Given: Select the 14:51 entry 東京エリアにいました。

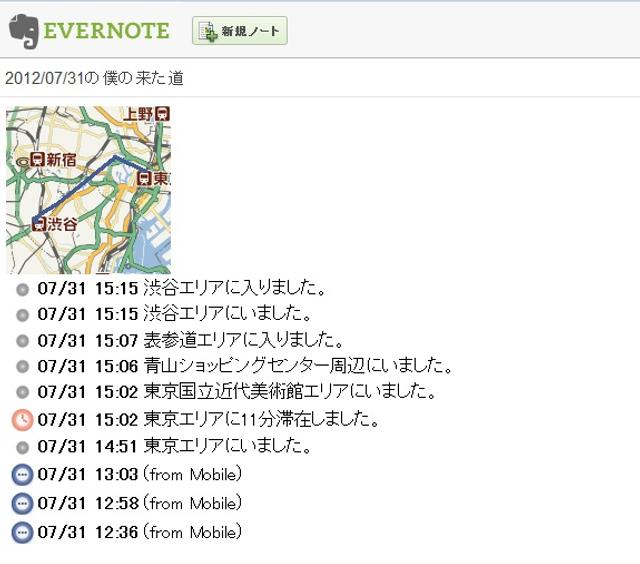Looking at the screenshot, I should coord(228,446).
